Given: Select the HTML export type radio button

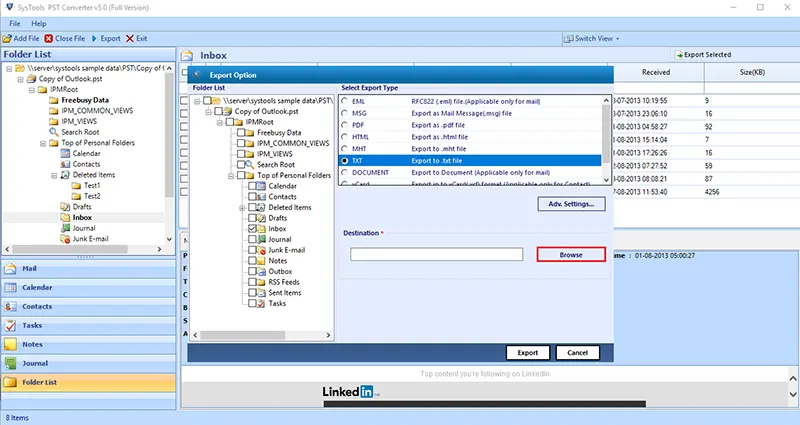Looking at the screenshot, I should click(345, 137).
